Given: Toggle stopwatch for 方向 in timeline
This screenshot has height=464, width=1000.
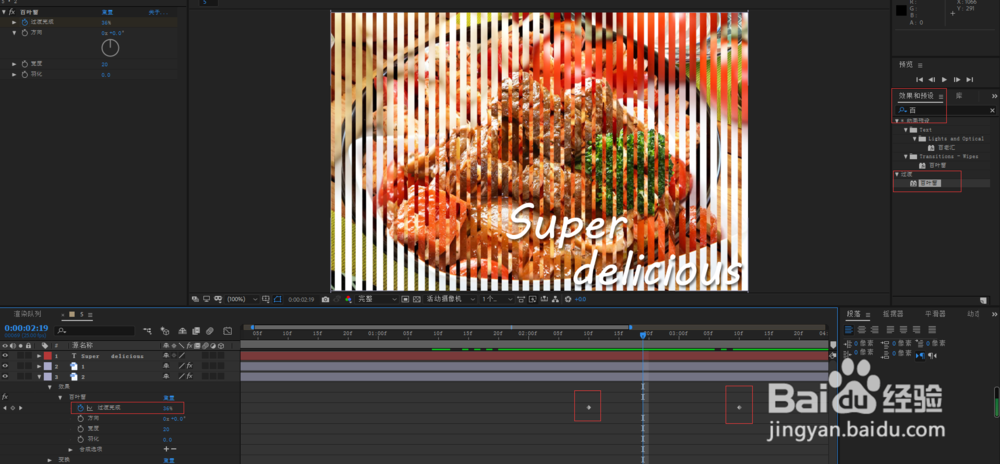Looking at the screenshot, I should coord(80,419).
